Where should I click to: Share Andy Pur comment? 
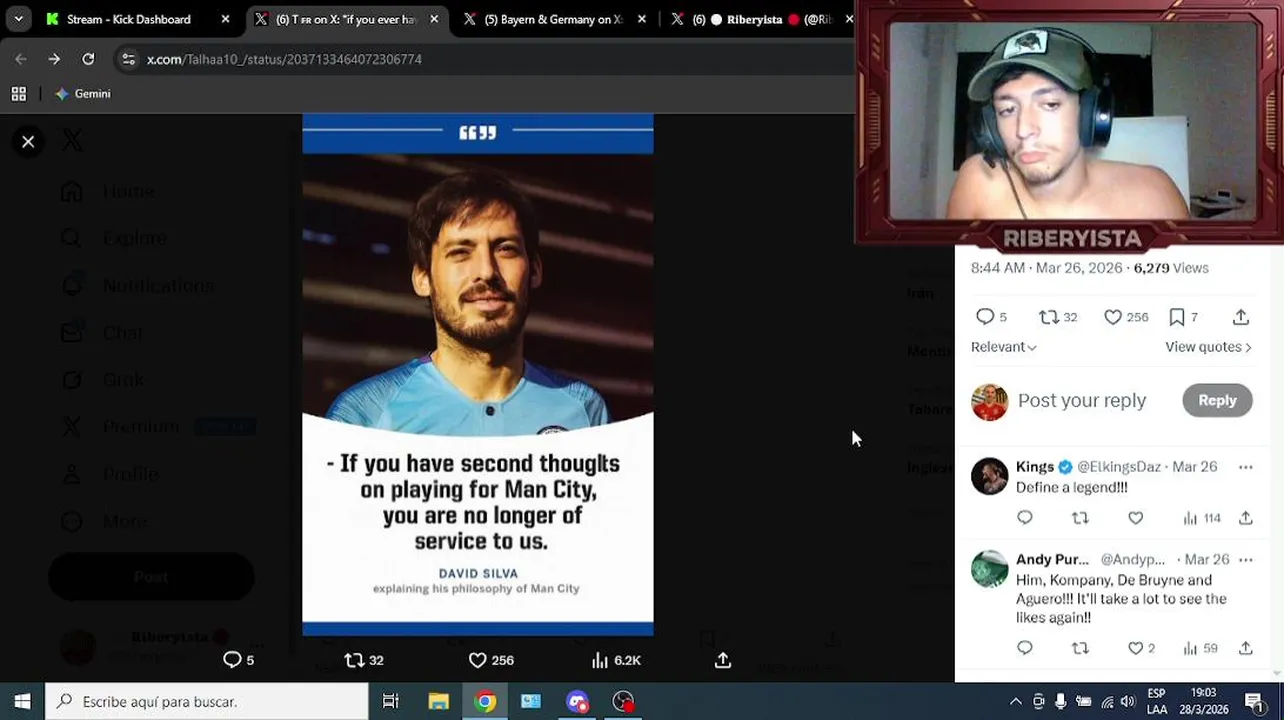coord(1246,649)
